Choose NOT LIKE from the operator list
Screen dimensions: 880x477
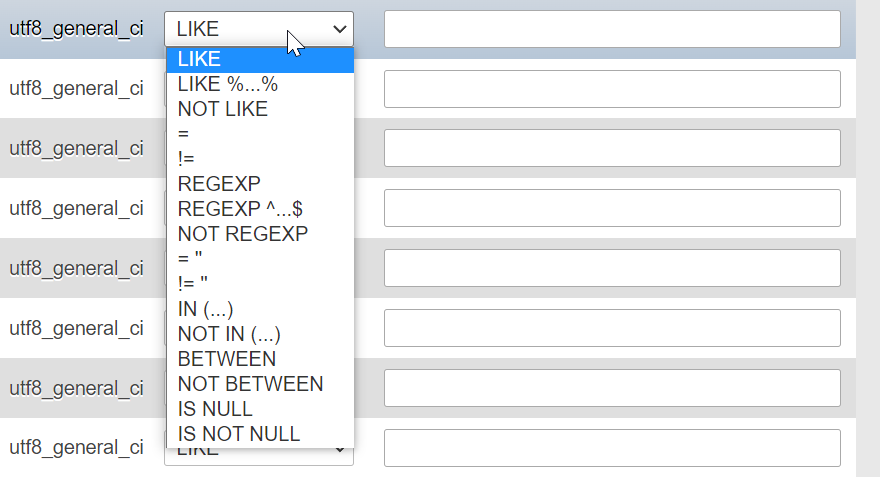pyautogui.click(x=260, y=109)
